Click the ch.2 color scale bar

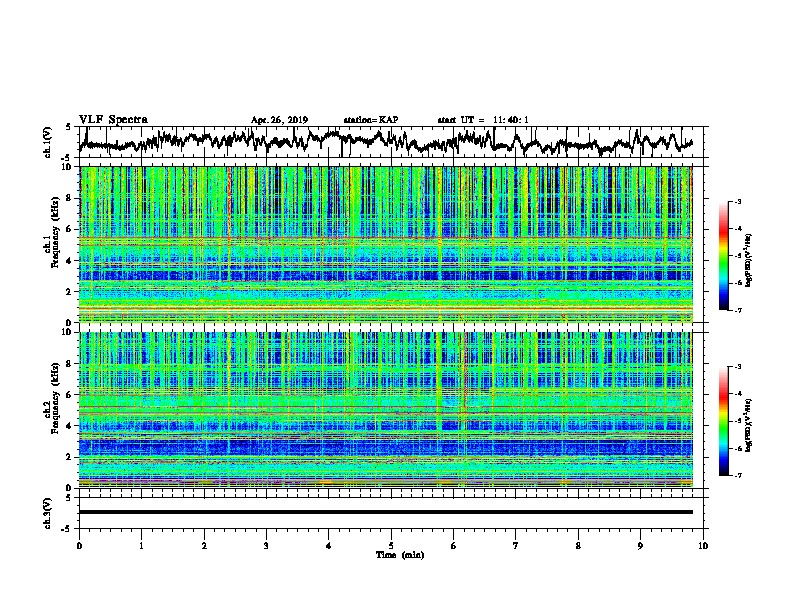point(723,421)
